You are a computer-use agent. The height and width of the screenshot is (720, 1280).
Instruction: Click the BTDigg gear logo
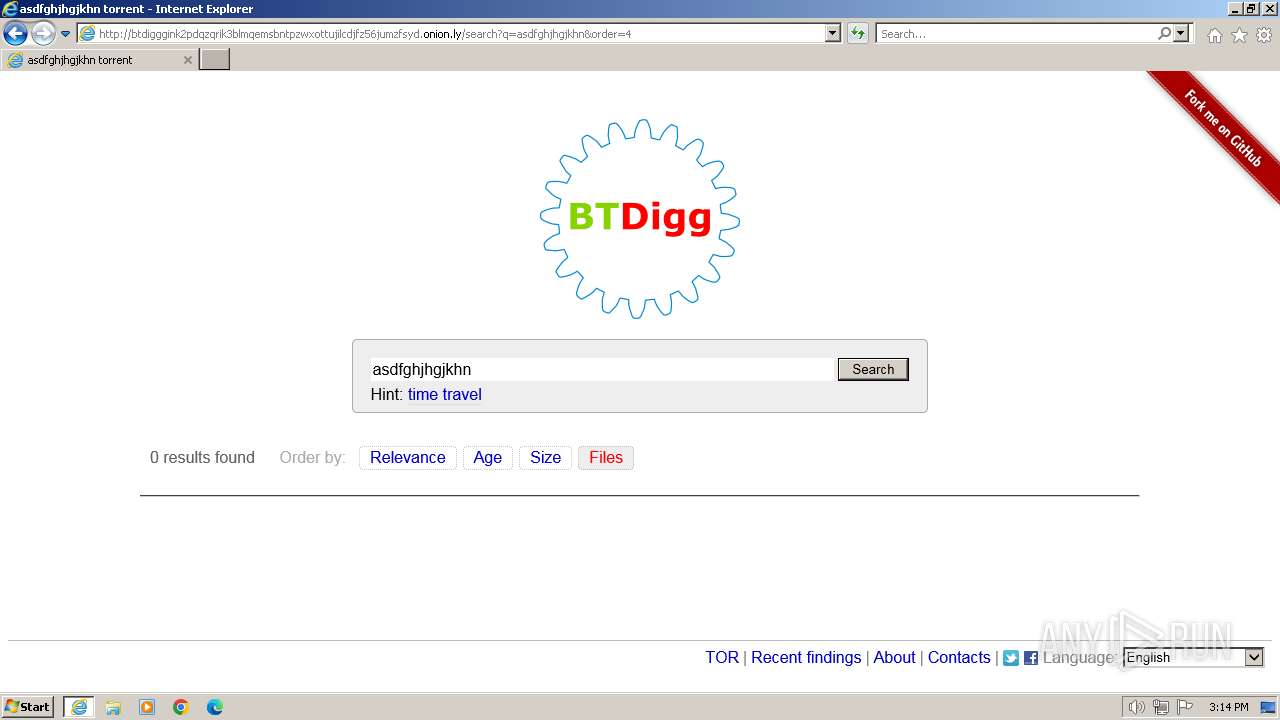[x=640, y=219]
